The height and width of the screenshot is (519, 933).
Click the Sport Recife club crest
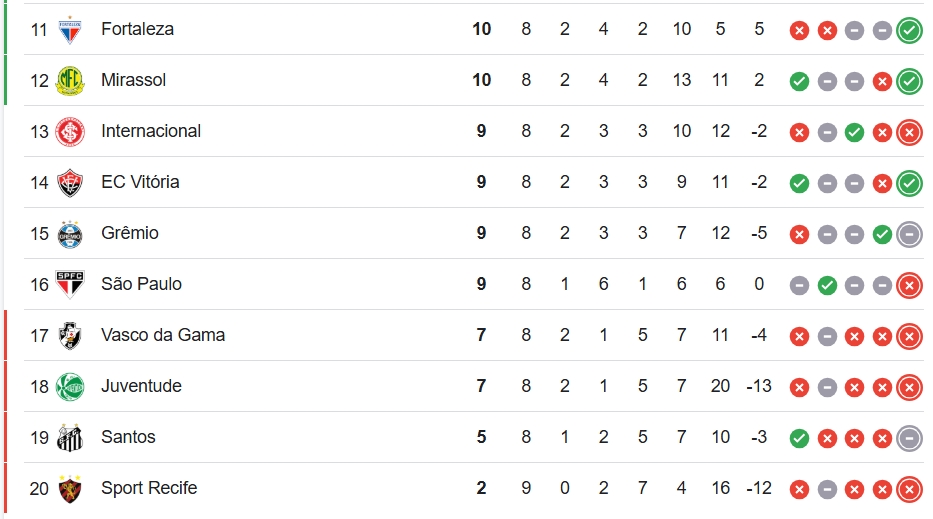(70, 489)
